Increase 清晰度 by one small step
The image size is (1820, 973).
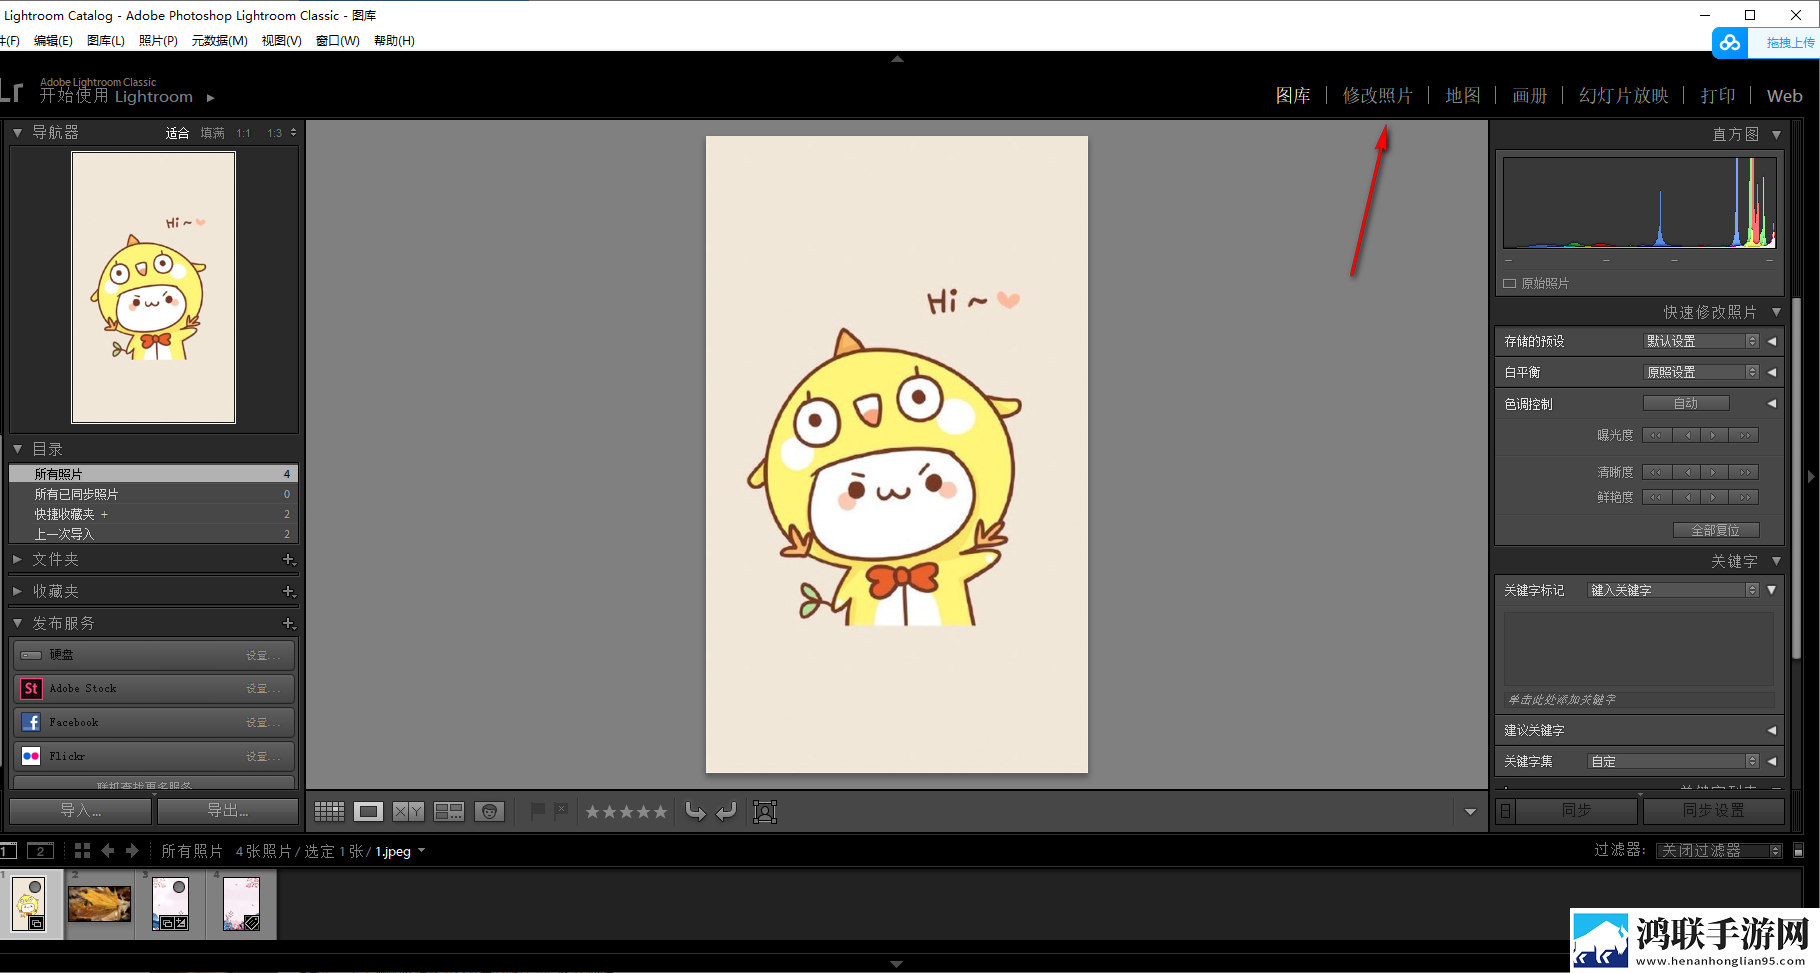tap(1714, 472)
